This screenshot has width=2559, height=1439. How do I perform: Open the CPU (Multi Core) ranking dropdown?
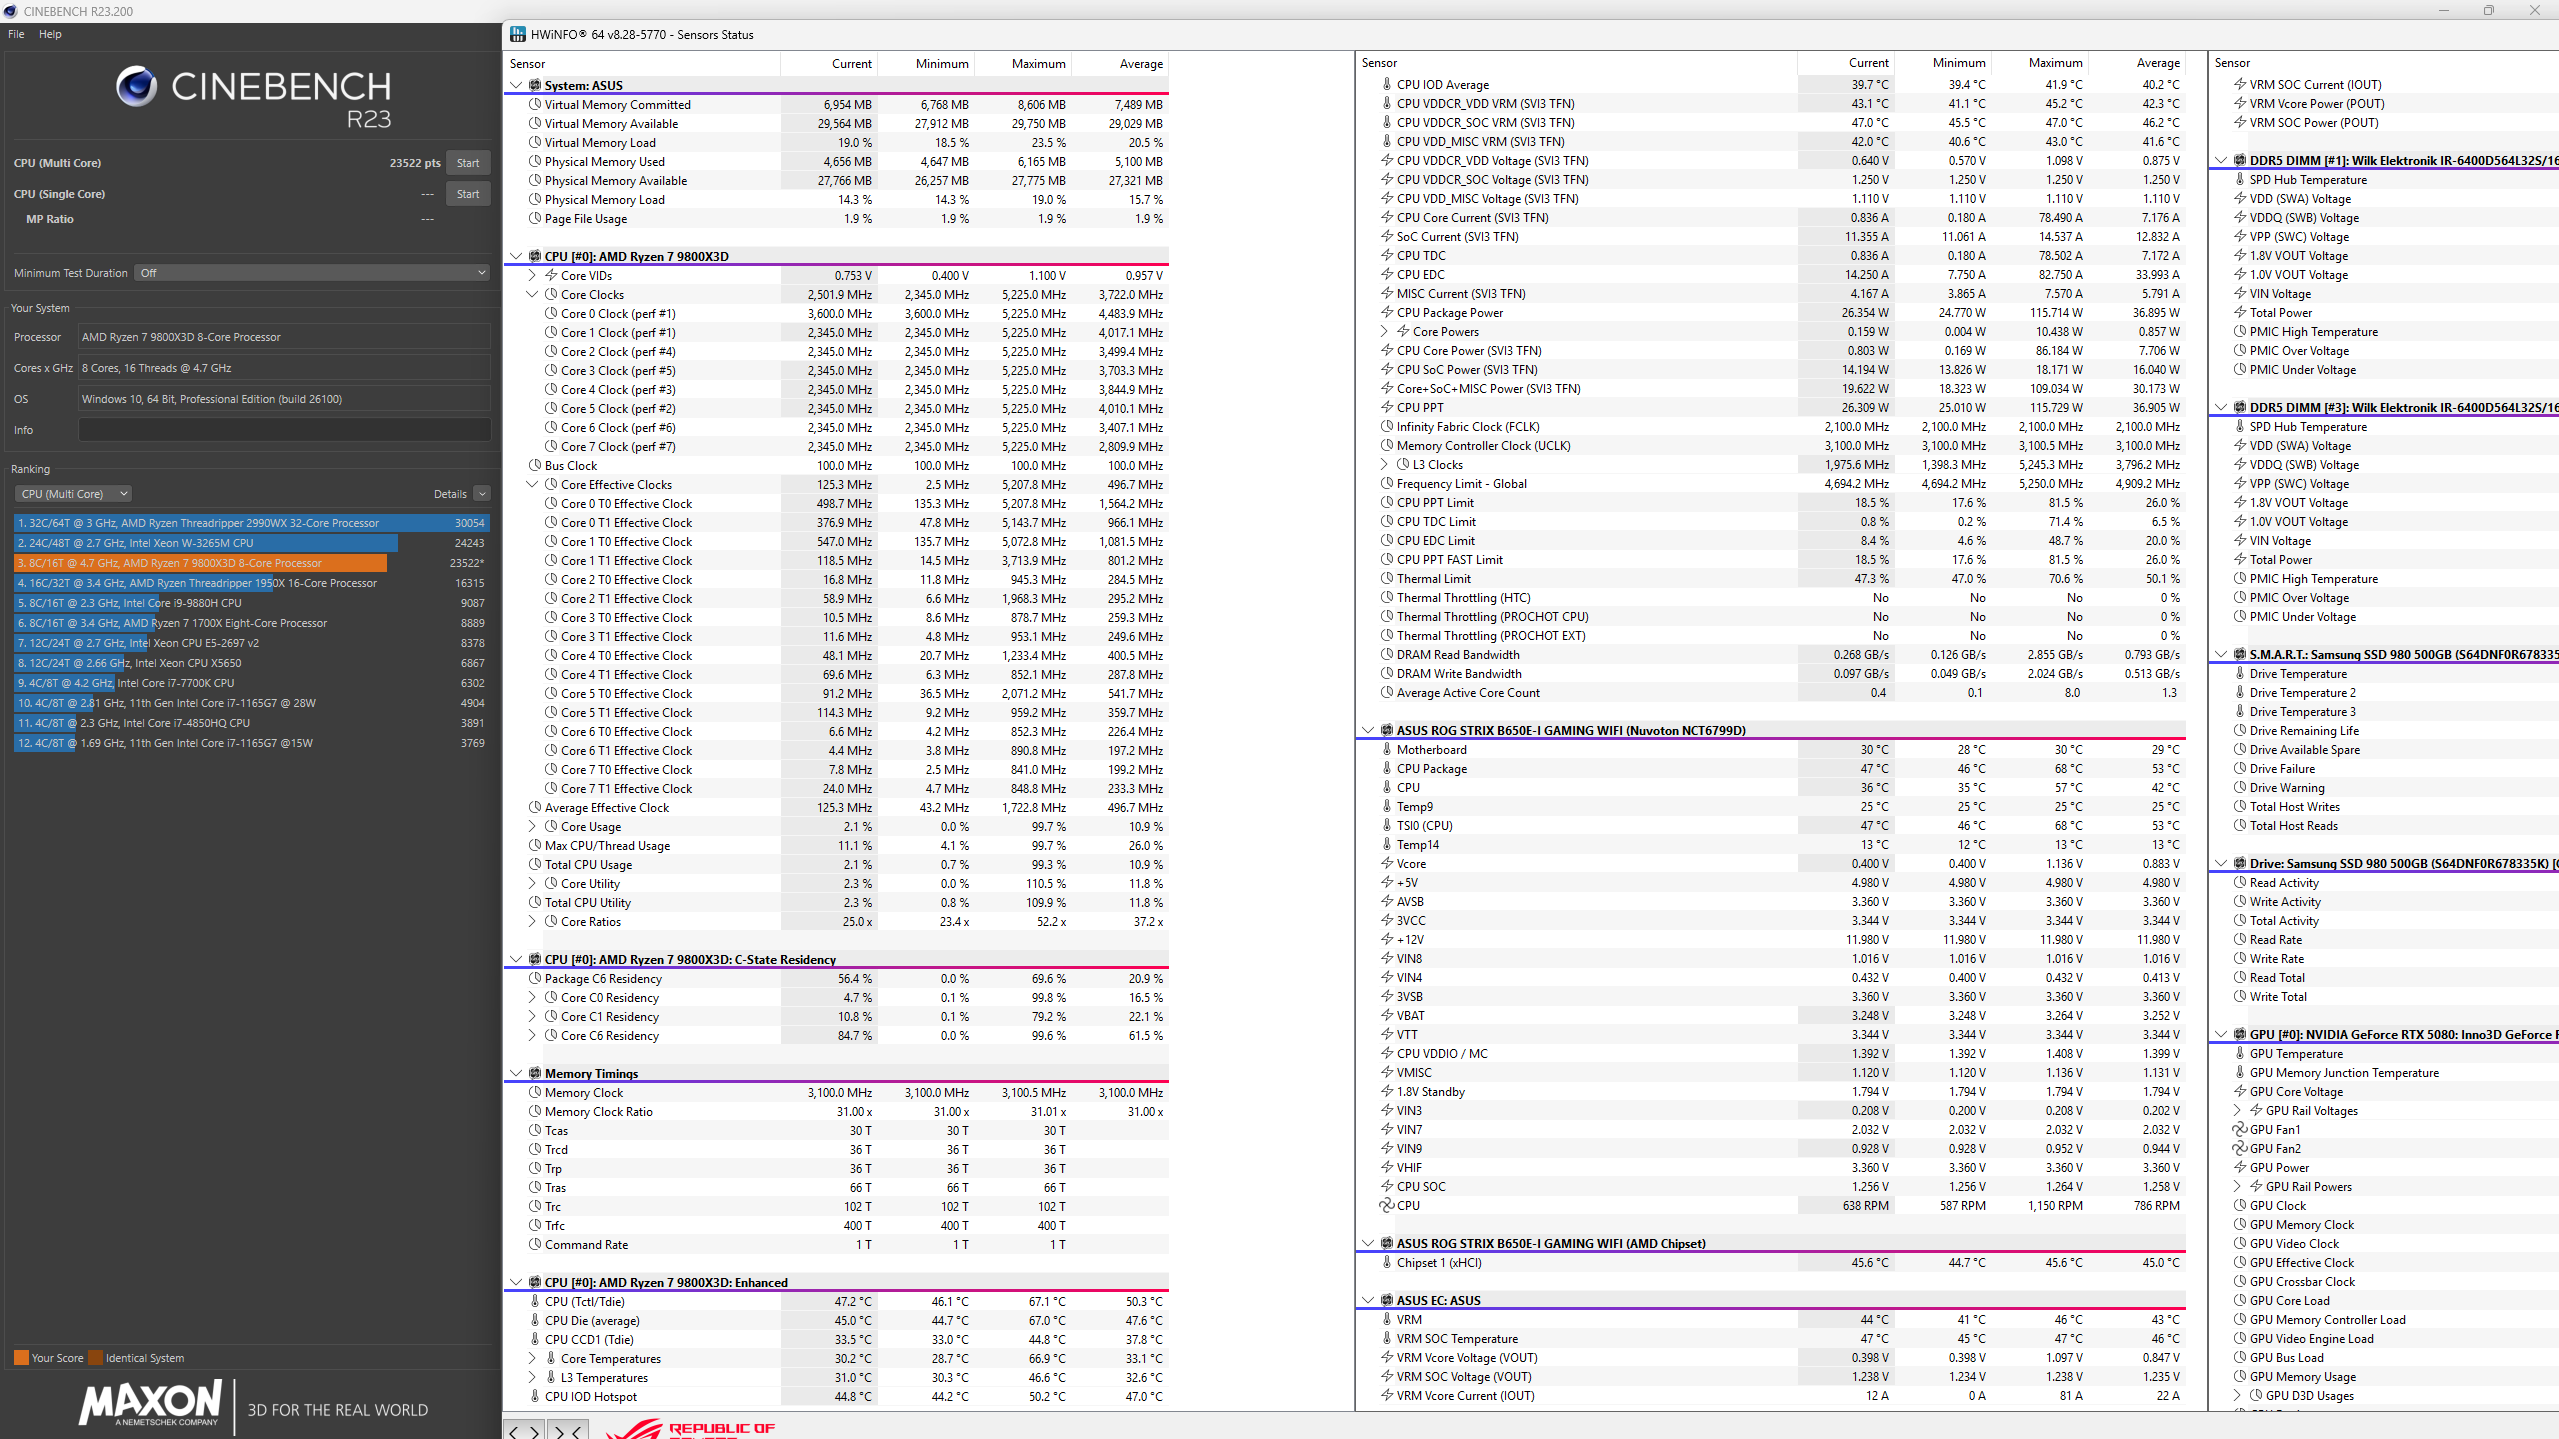pos(74,493)
